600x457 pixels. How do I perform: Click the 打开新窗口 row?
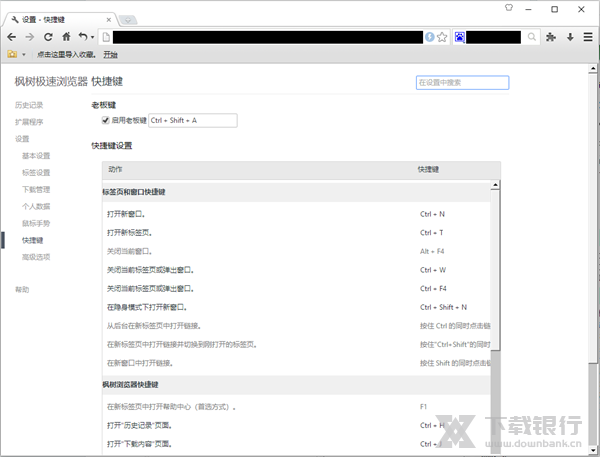296,214
